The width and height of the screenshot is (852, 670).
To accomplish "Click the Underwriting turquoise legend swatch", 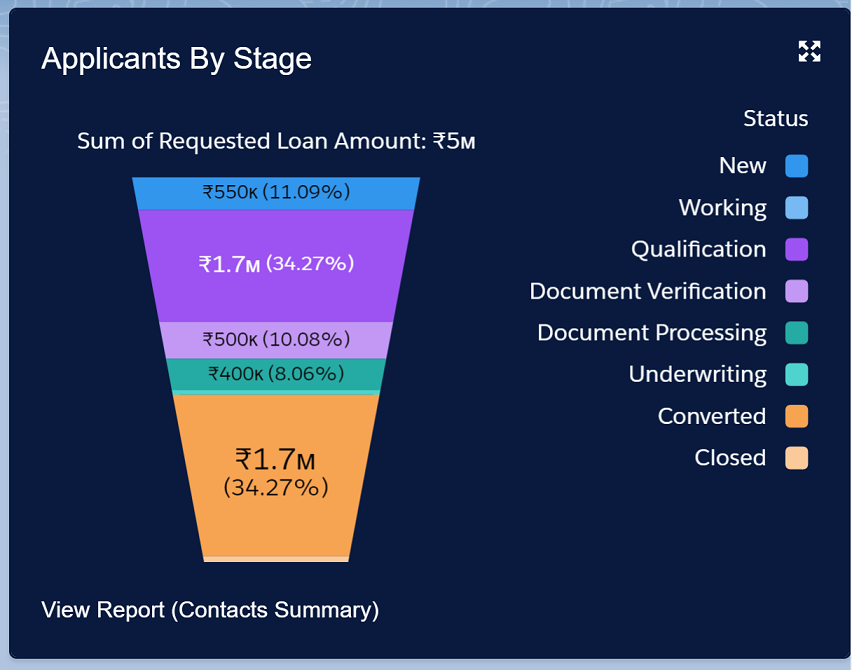I will [796, 374].
